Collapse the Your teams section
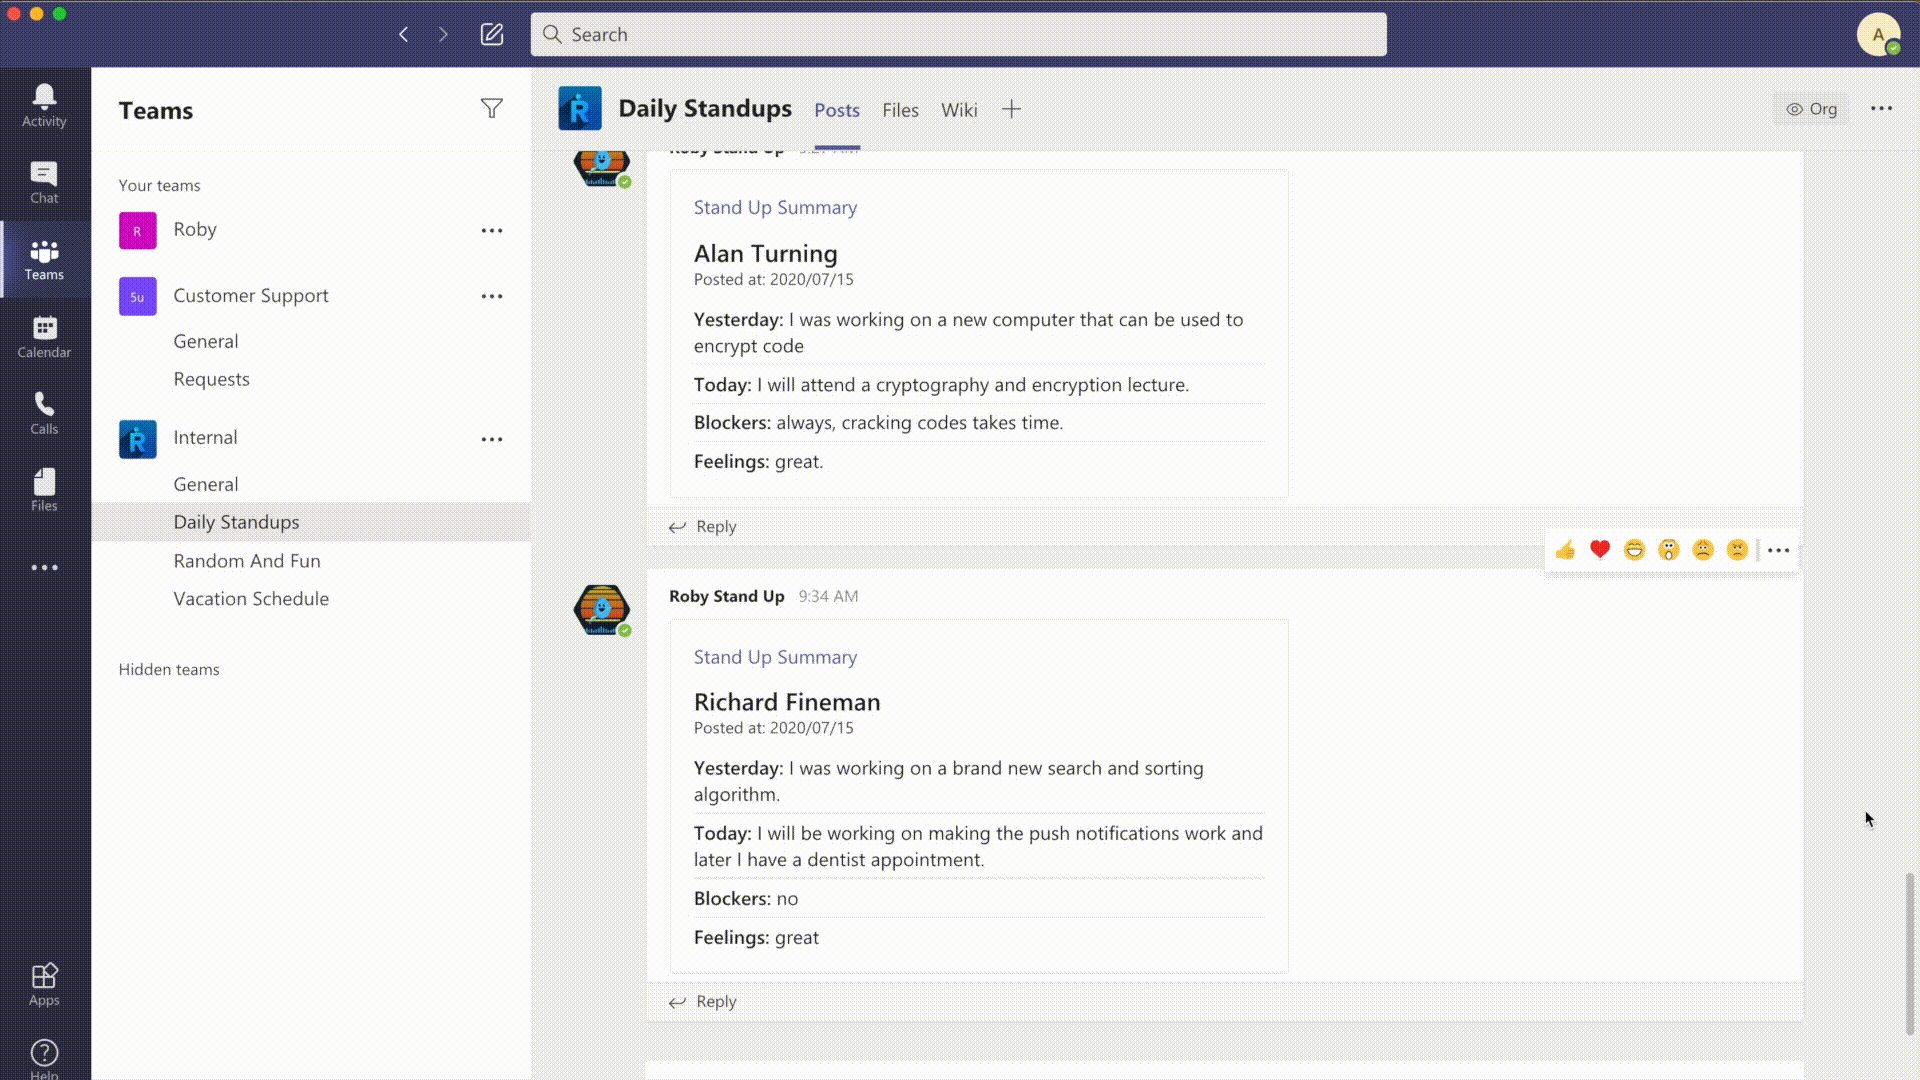The width and height of the screenshot is (1920, 1080). click(x=159, y=186)
